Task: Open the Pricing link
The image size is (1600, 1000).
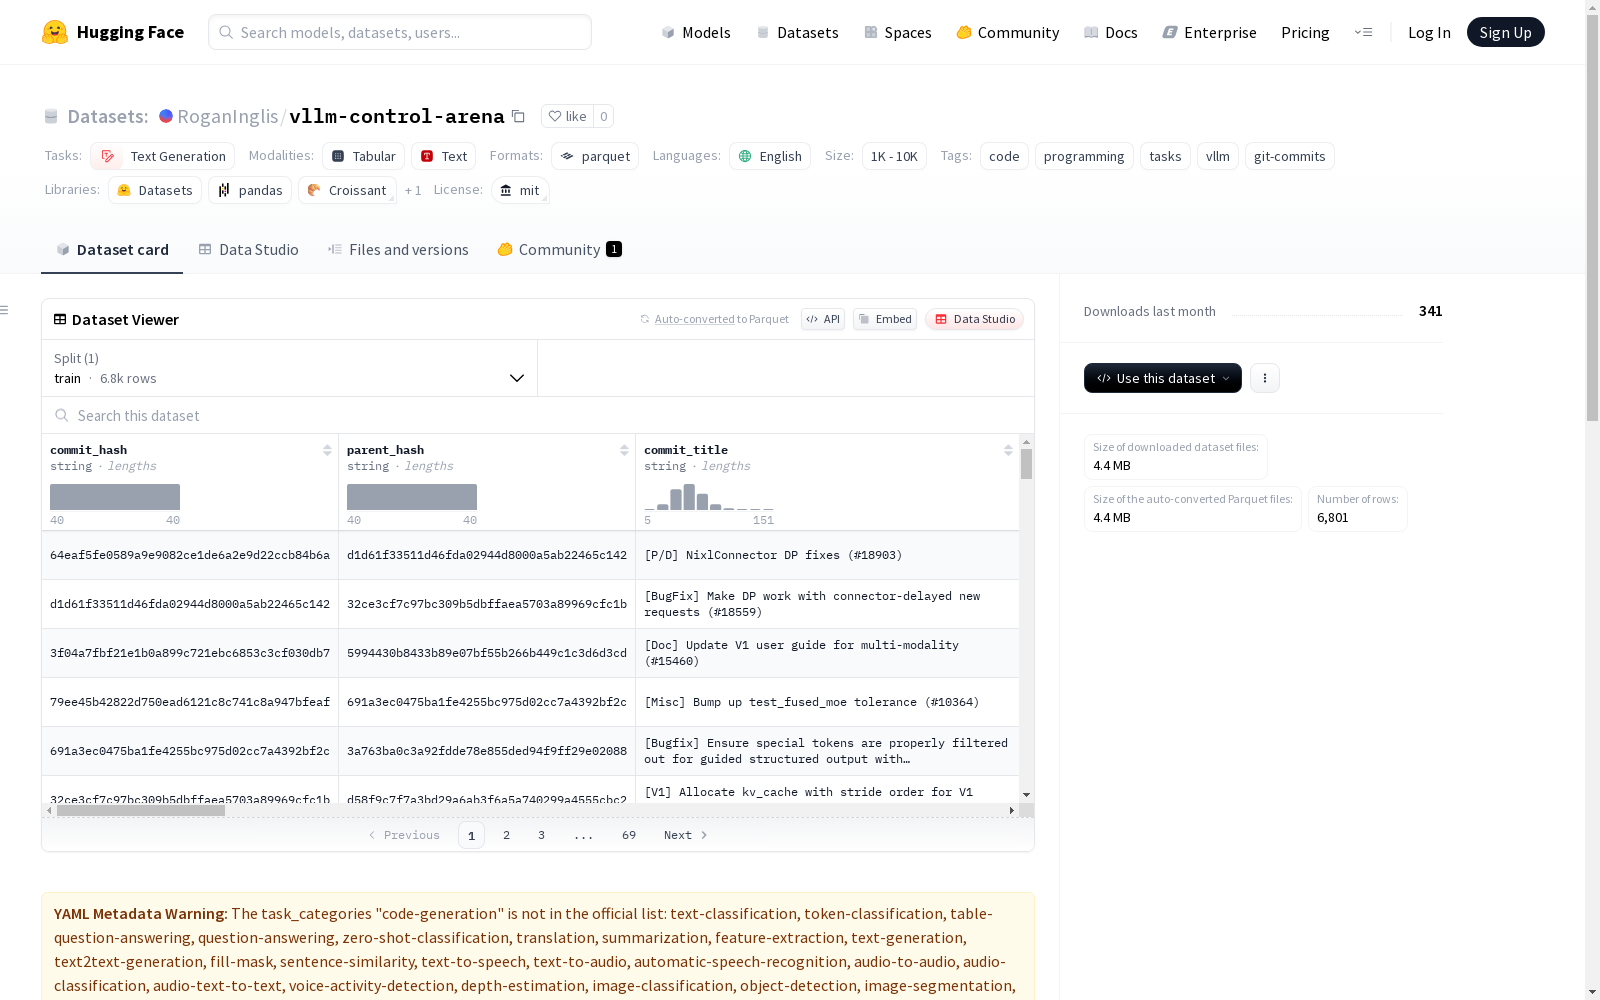Action: 1305,32
